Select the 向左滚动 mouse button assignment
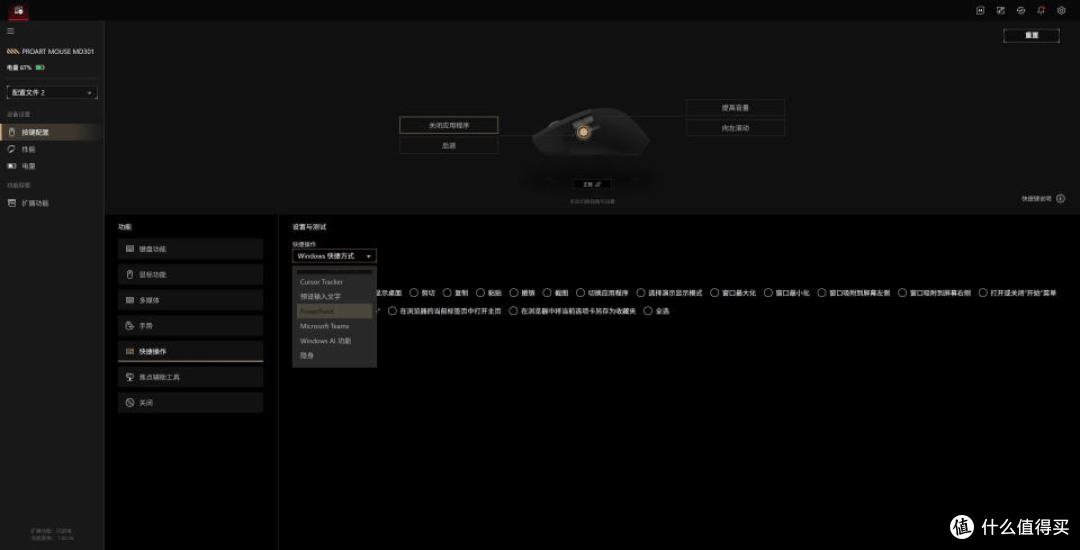1080x550 pixels. tap(735, 128)
